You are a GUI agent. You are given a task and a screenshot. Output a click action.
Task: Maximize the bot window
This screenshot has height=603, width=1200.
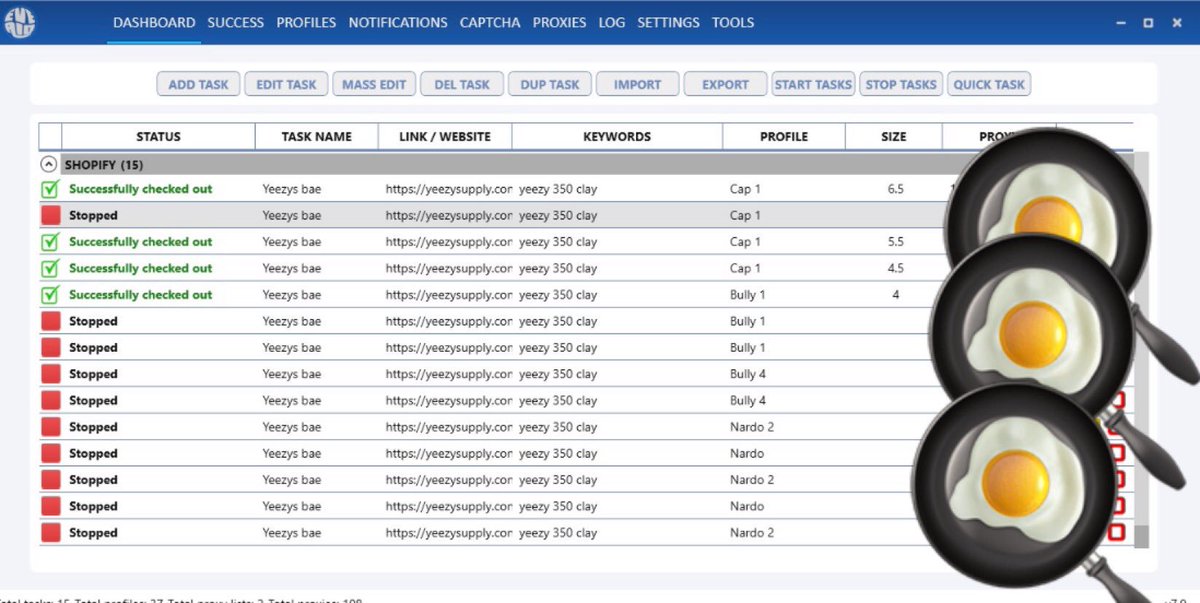[x=1148, y=22]
